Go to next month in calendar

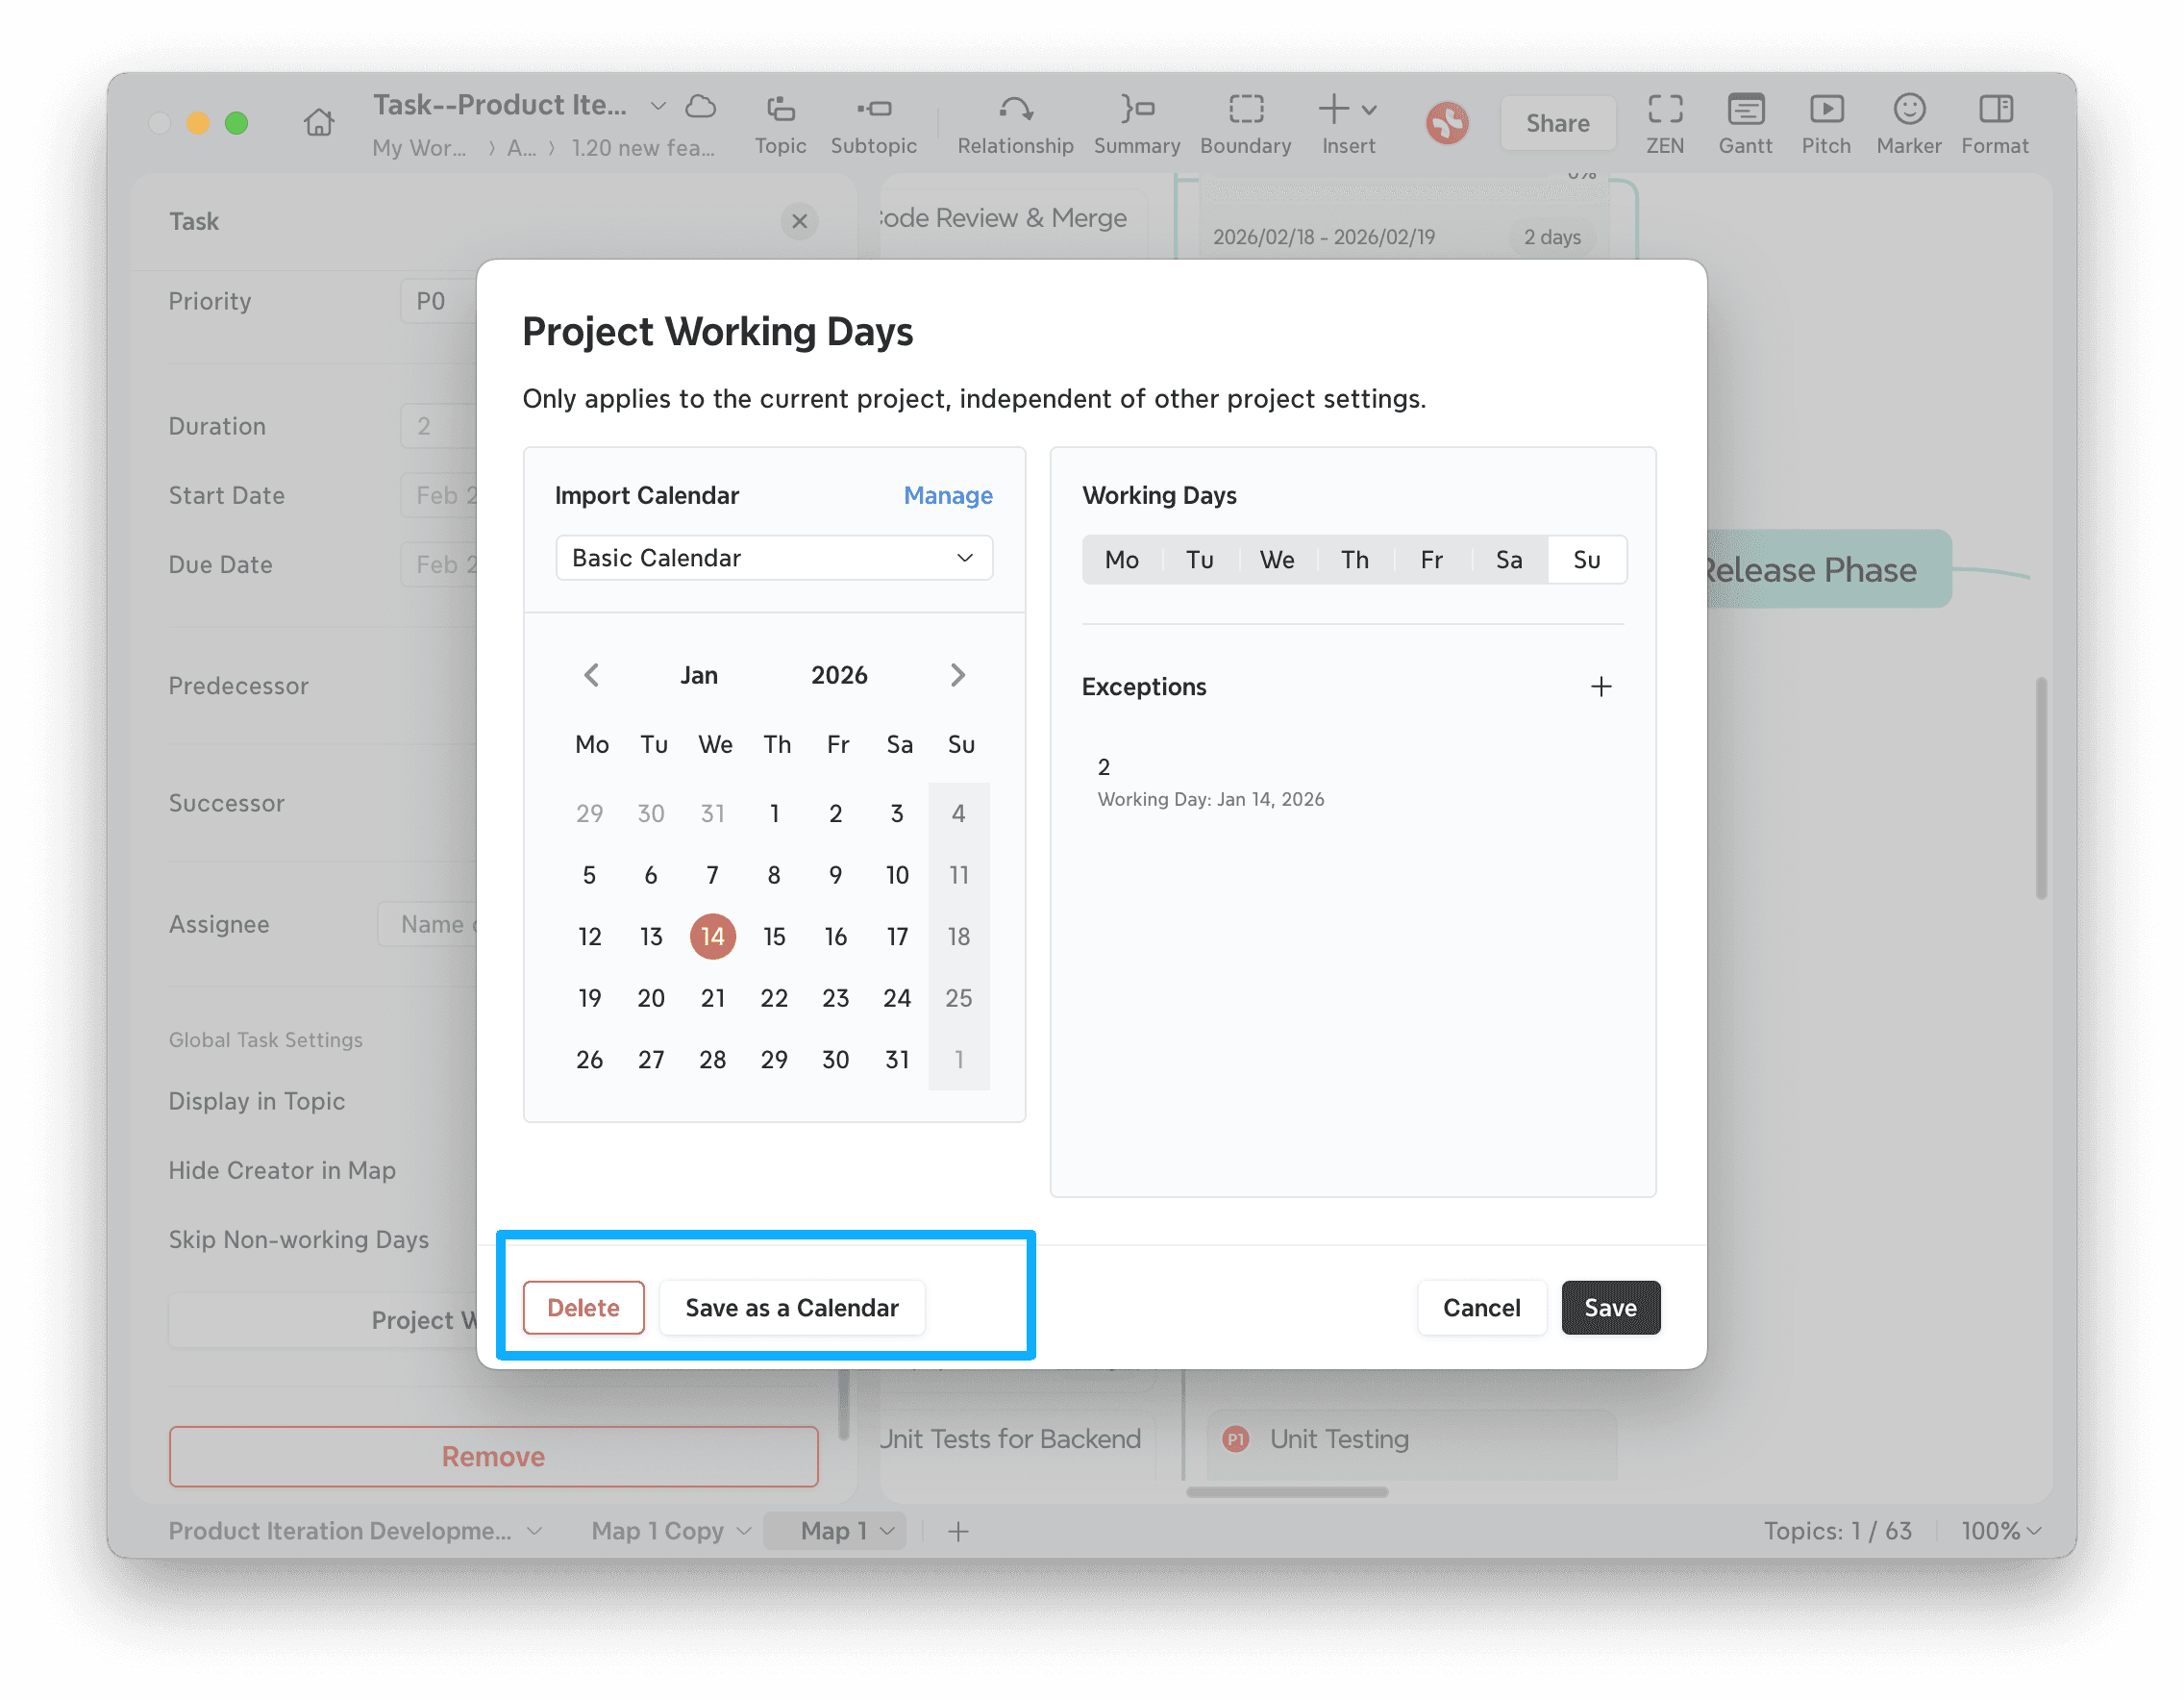(x=957, y=675)
